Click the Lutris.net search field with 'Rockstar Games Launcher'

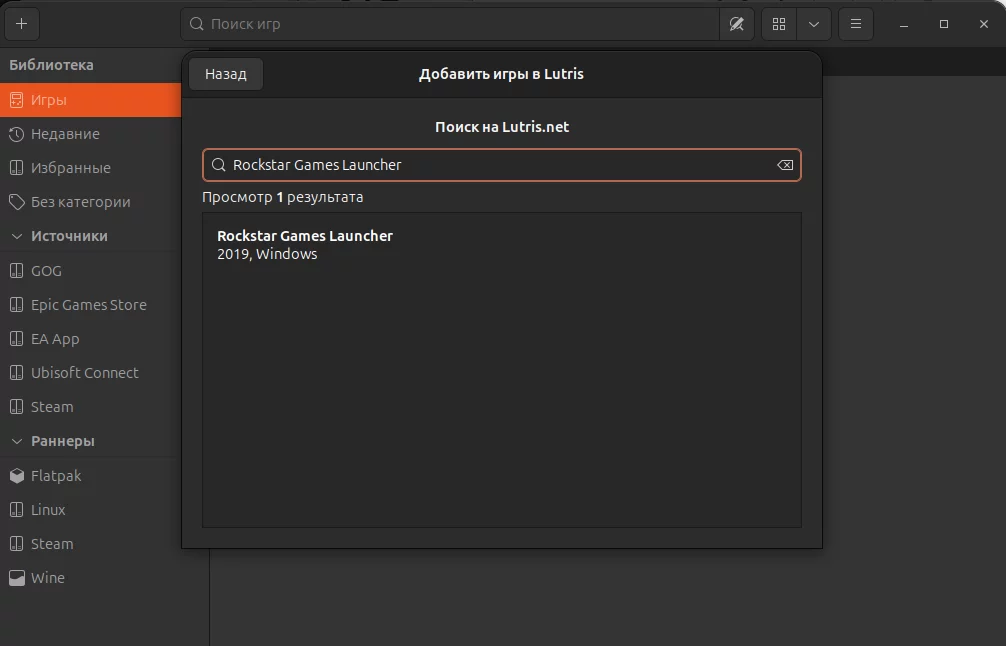tap(502, 165)
